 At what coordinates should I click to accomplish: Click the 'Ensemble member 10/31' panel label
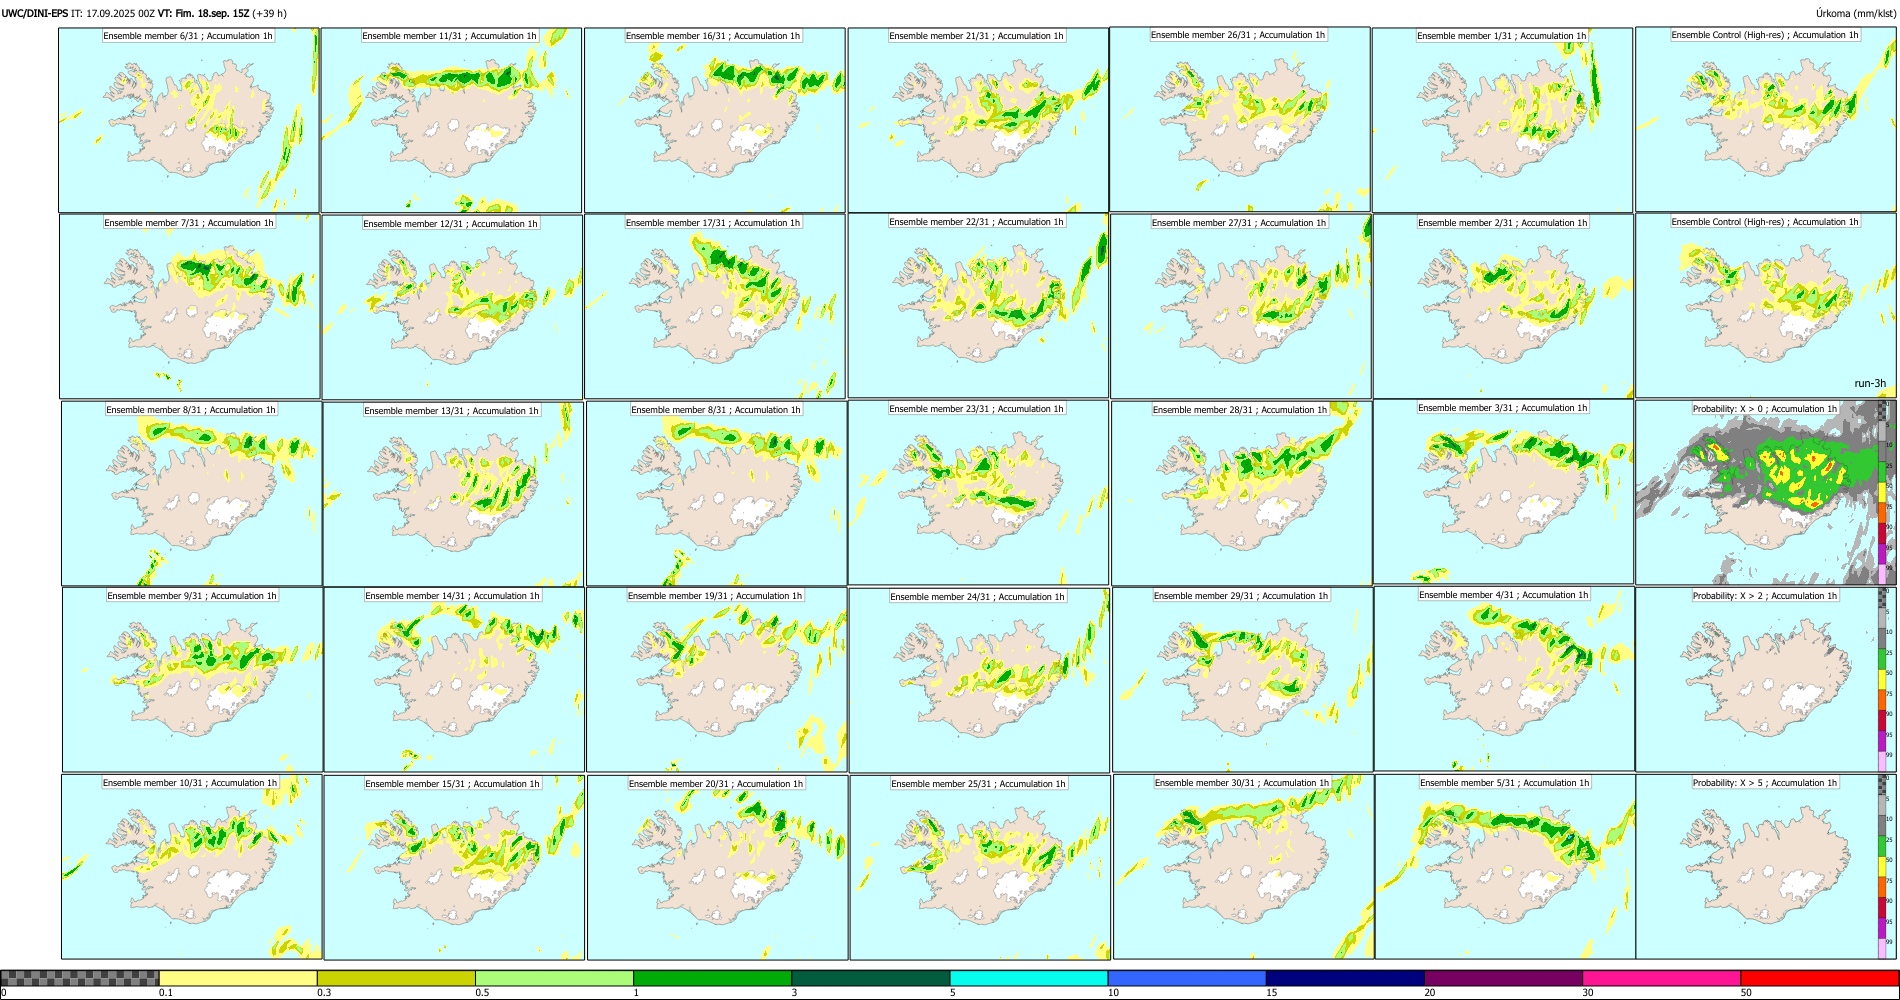[190, 783]
